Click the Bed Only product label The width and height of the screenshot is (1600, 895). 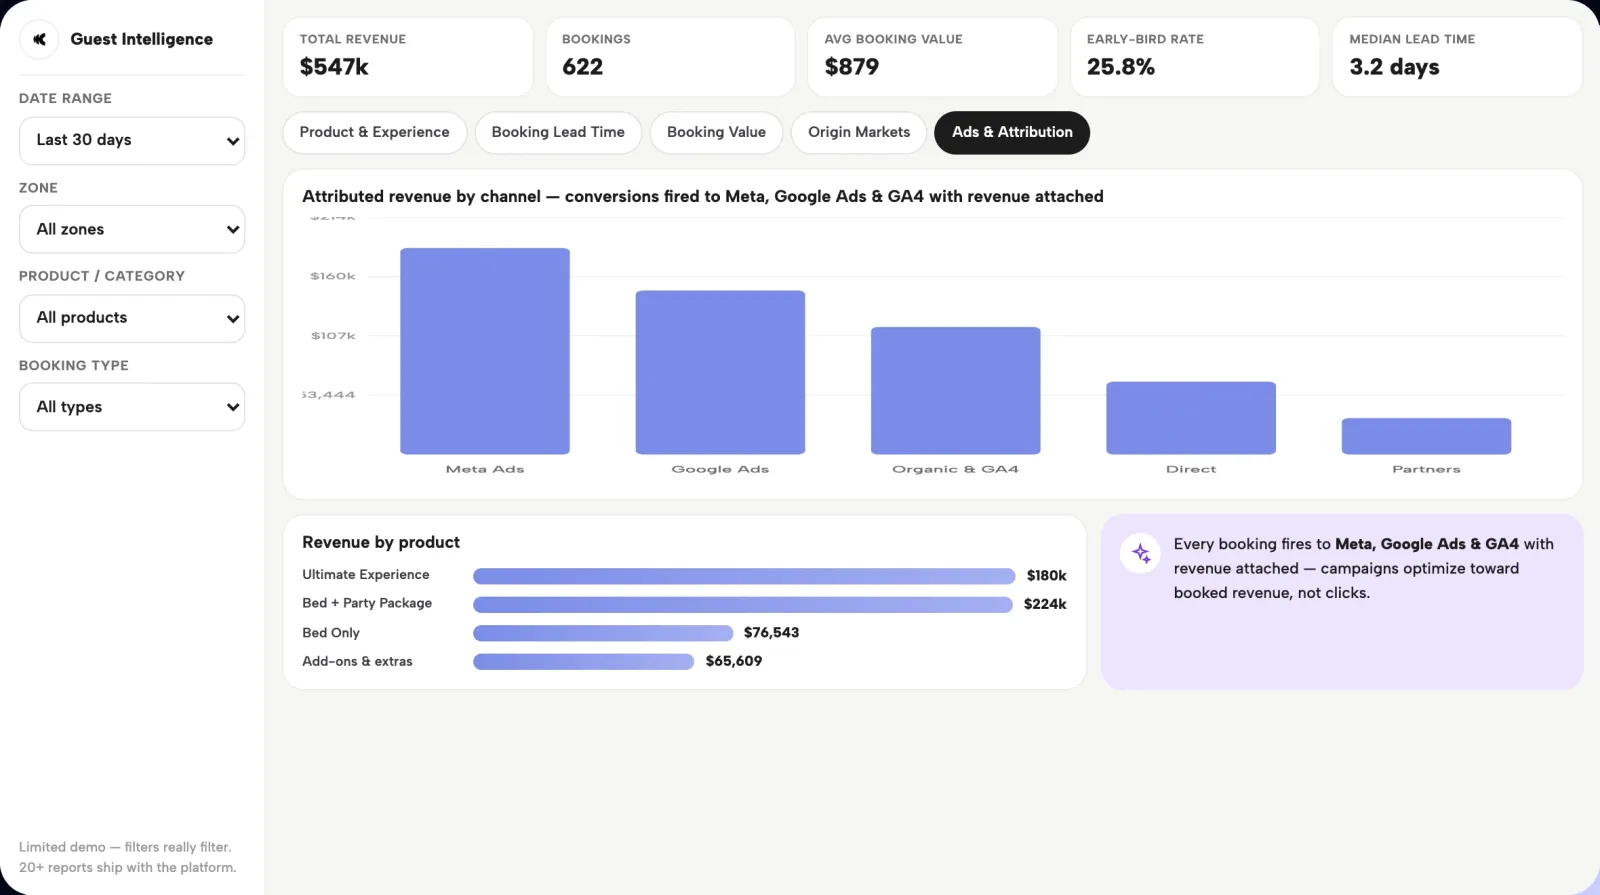click(331, 633)
